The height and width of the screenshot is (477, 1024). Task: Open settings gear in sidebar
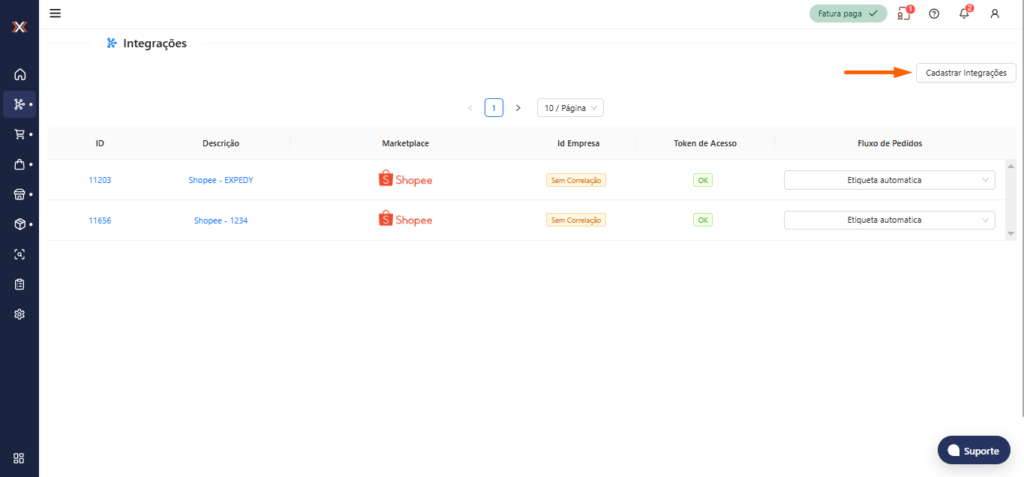click(x=19, y=314)
